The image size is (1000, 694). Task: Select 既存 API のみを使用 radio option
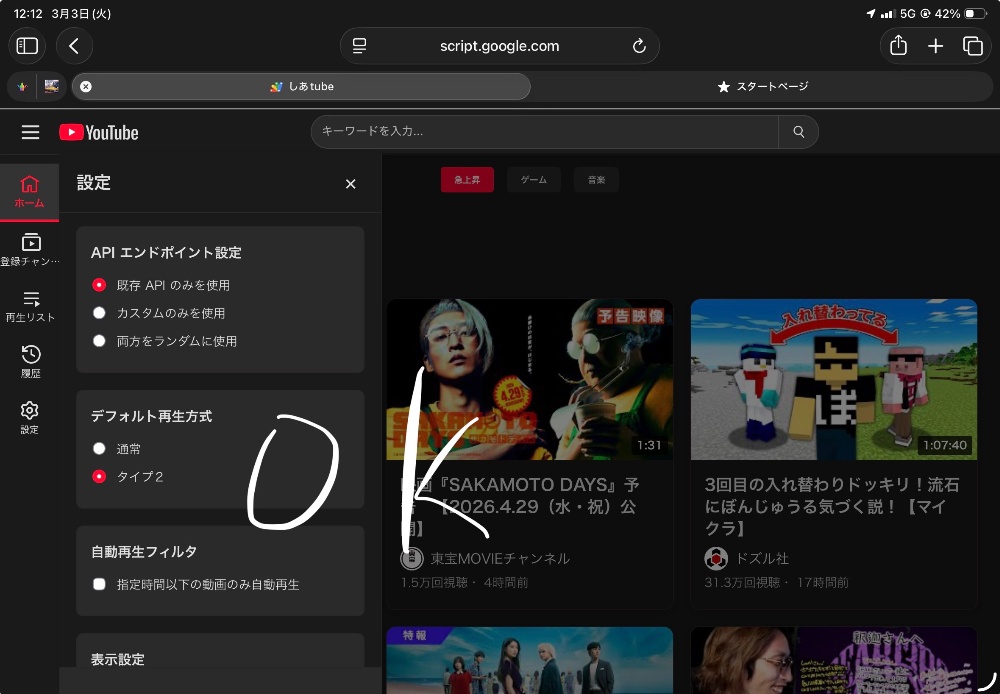(99, 285)
